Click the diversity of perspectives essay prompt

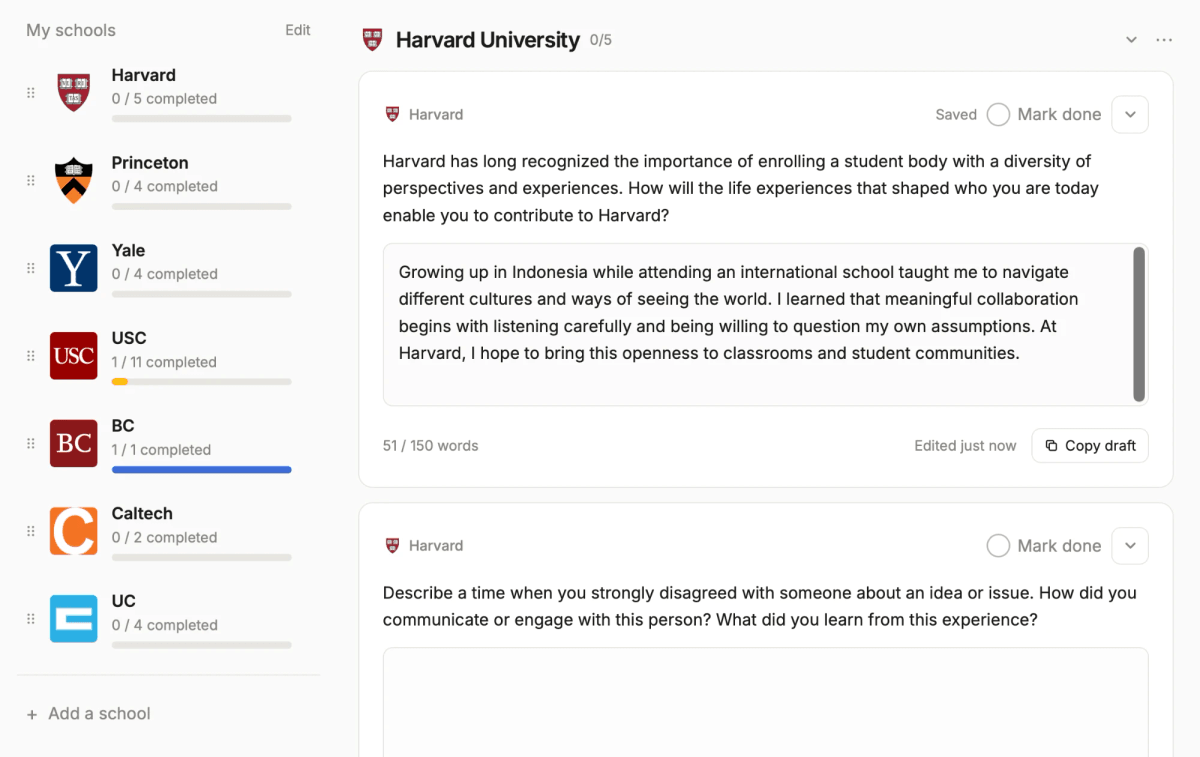pos(741,188)
